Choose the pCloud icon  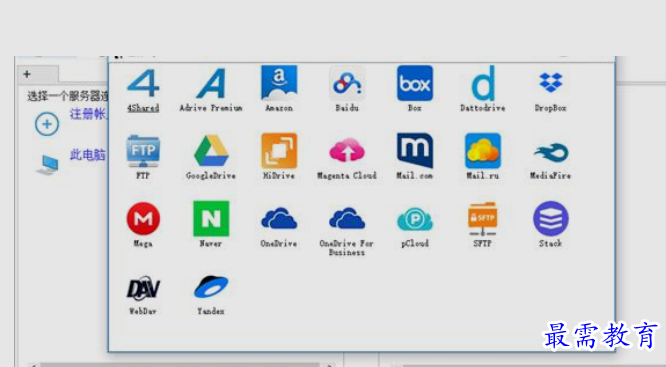click(415, 219)
